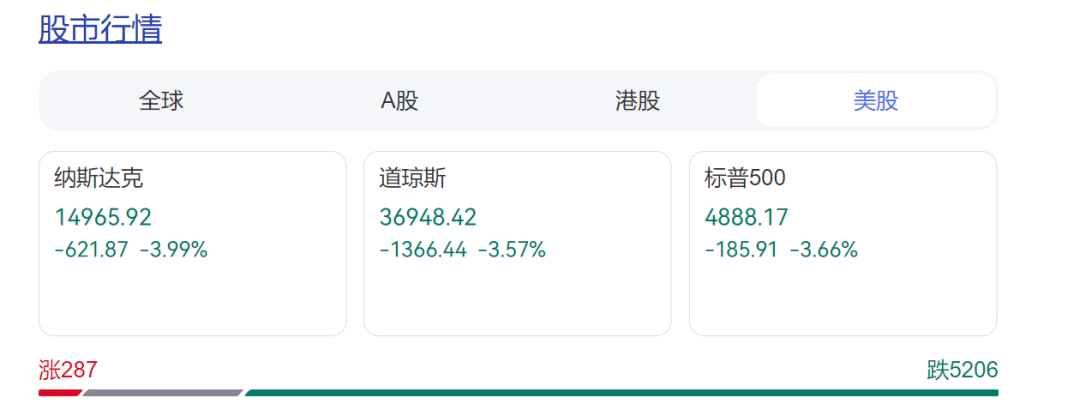Click the -621.87 point change figure

point(91,250)
